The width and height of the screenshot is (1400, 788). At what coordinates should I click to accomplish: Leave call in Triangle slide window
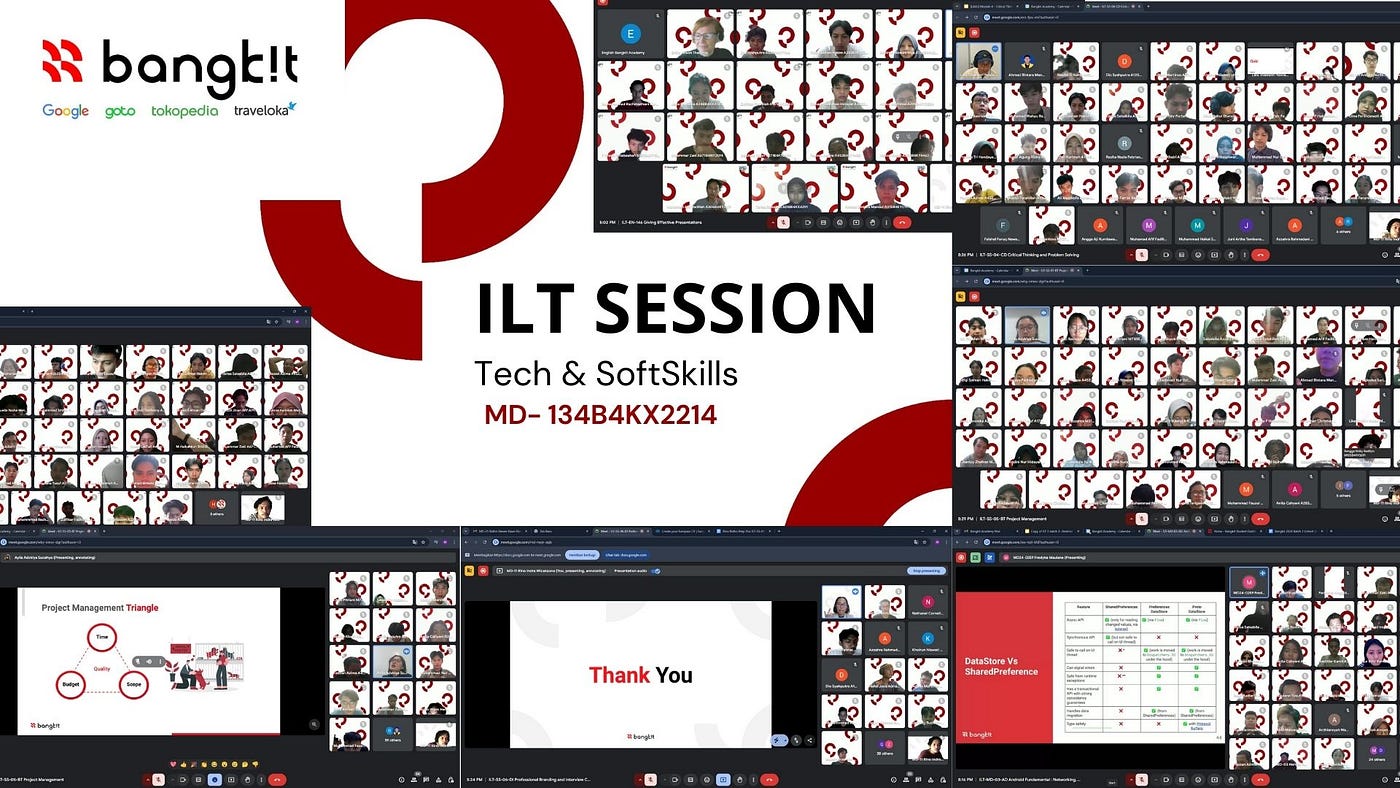(x=278, y=779)
